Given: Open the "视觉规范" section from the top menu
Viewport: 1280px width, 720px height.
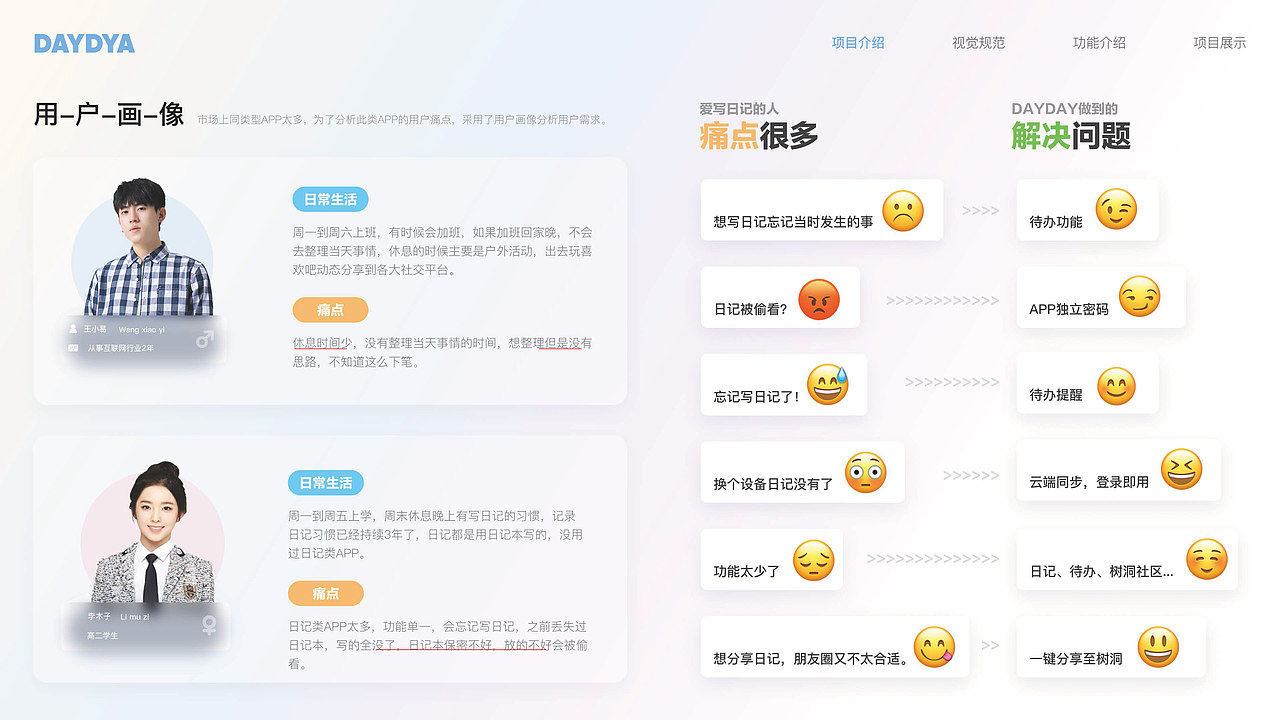Looking at the screenshot, I should (x=977, y=43).
